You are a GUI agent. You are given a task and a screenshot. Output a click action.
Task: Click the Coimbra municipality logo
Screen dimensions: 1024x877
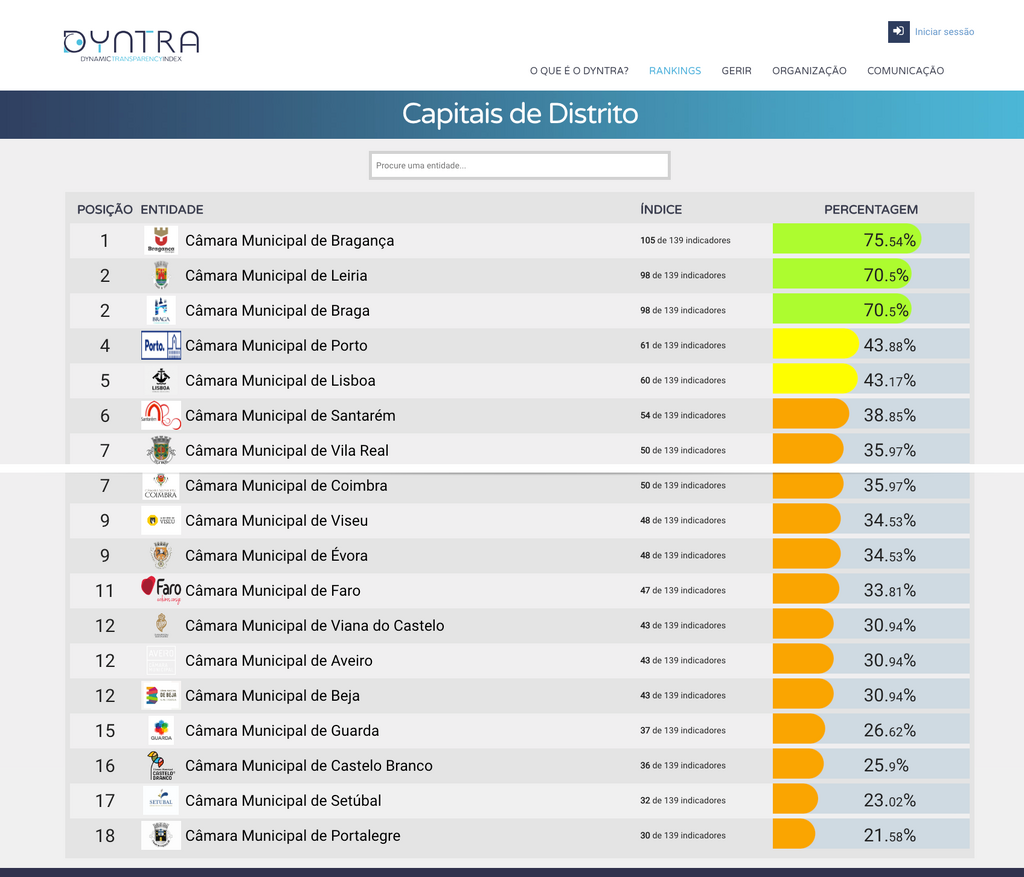[161, 486]
